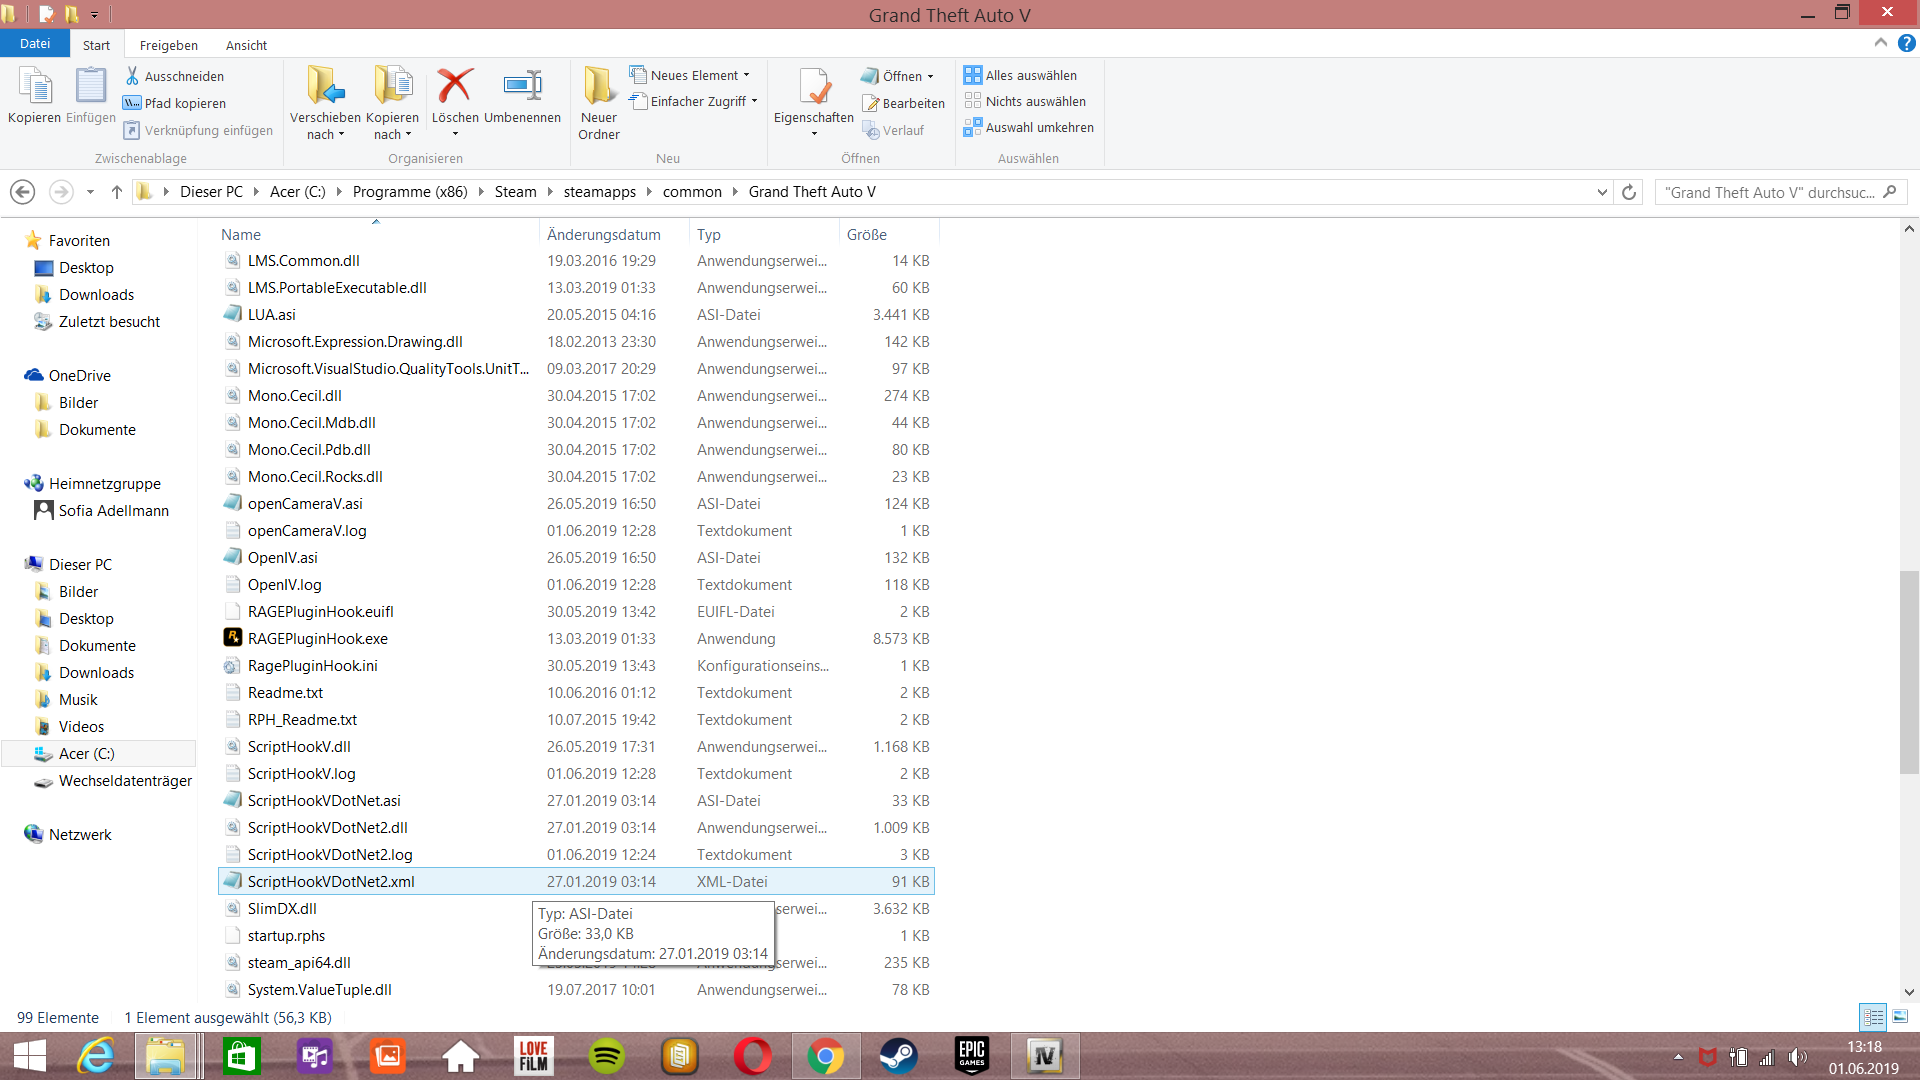Viewport: 1920px width, 1080px height.
Task: Open the address bar history dropdown
Action: (1602, 192)
